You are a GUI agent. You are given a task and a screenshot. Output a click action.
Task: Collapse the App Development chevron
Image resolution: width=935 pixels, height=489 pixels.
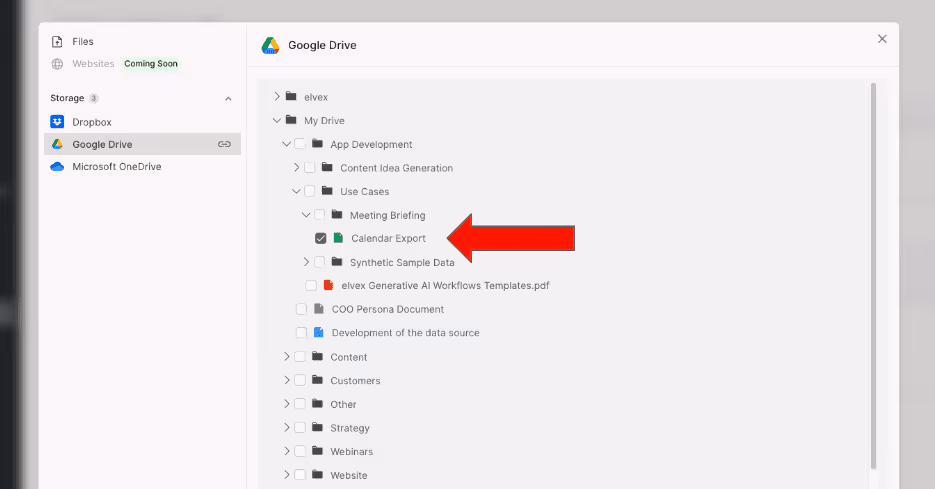287,144
